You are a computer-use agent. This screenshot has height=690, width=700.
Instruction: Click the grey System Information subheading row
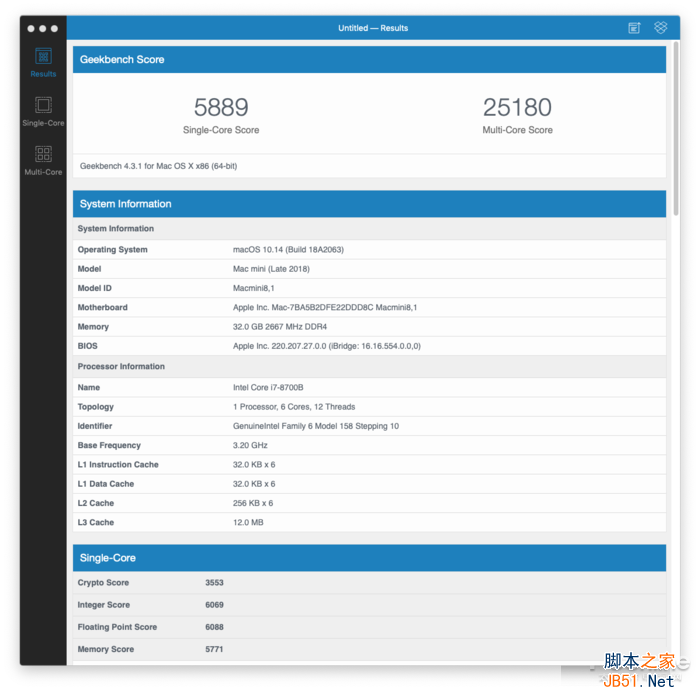(369, 229)
